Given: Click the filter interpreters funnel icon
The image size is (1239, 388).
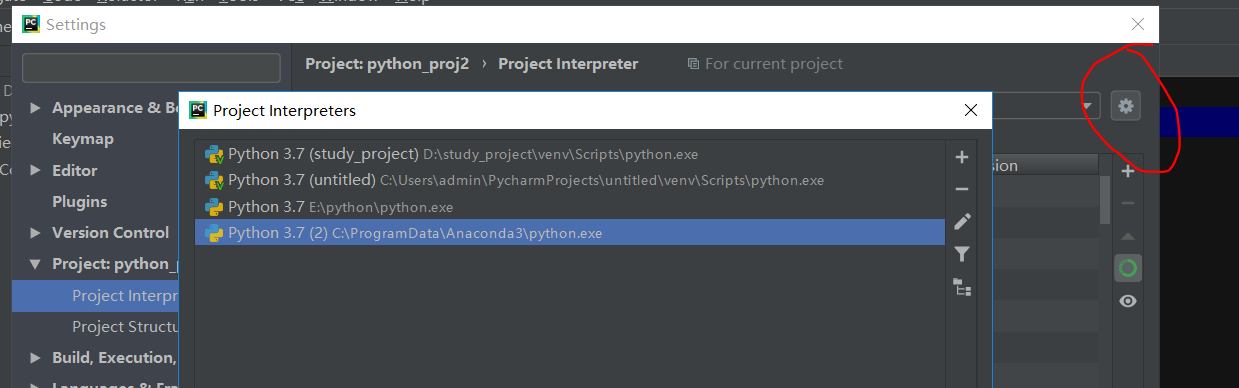Looking at the screenshot, I should point(962,254).
